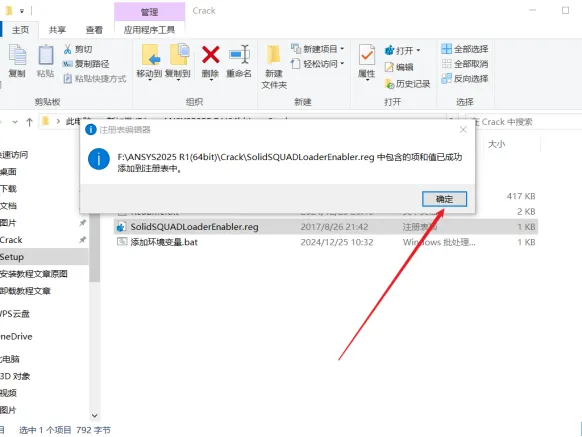Screen dimensions: 582x437
Task: Open the Open (打开) dropdown arrow
Action: (x=418, y=50)
